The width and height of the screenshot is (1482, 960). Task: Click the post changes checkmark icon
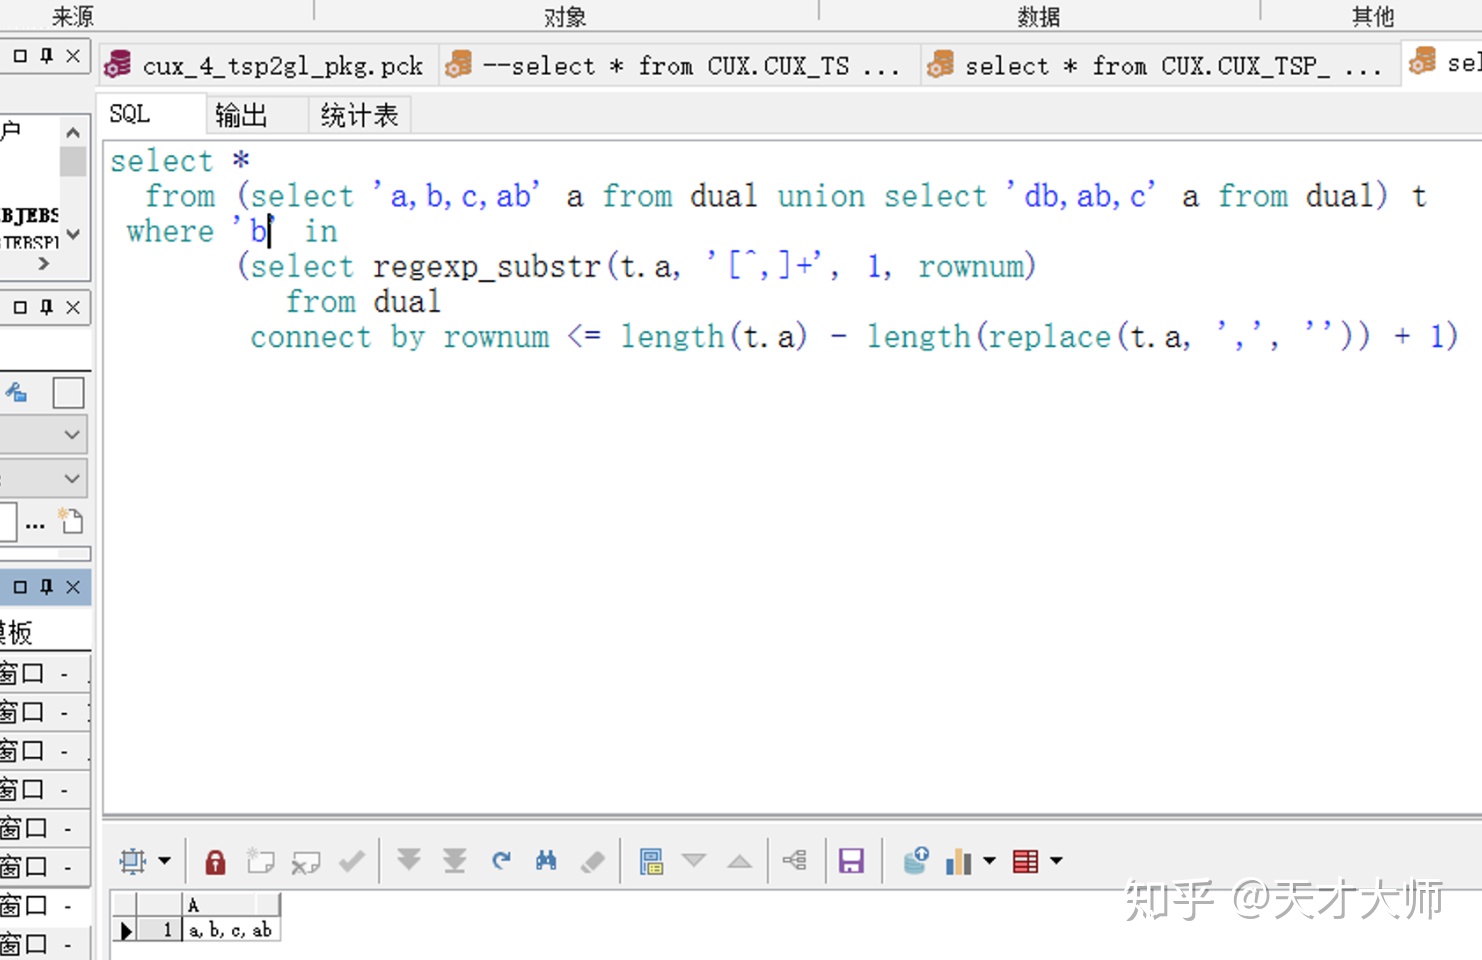tap(352, 861)
